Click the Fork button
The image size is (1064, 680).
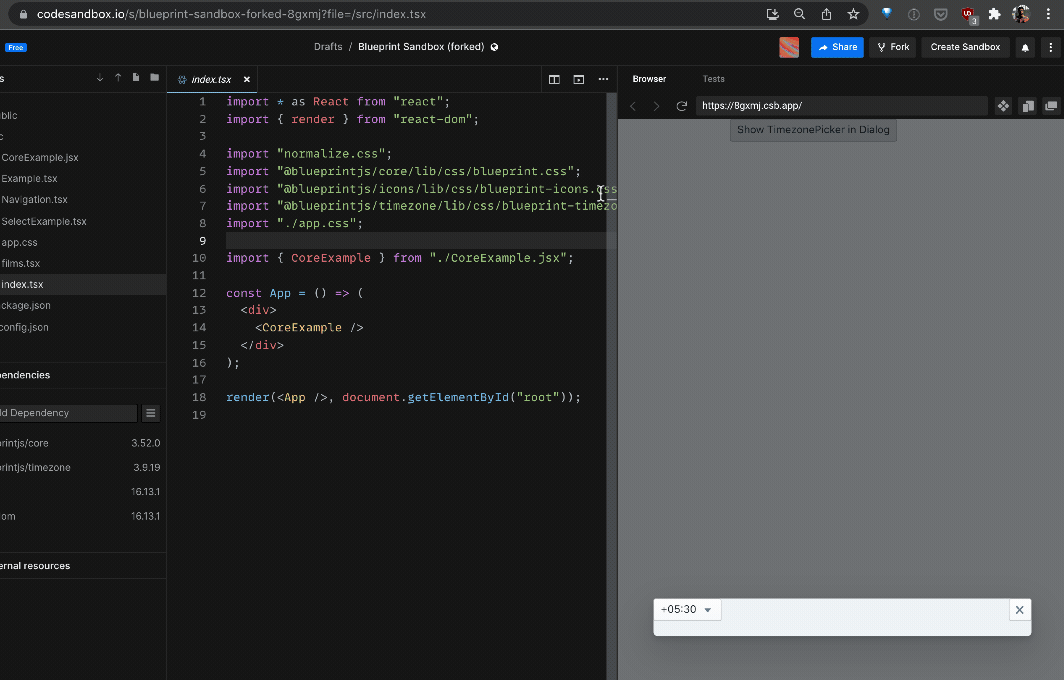pos(891,47)
